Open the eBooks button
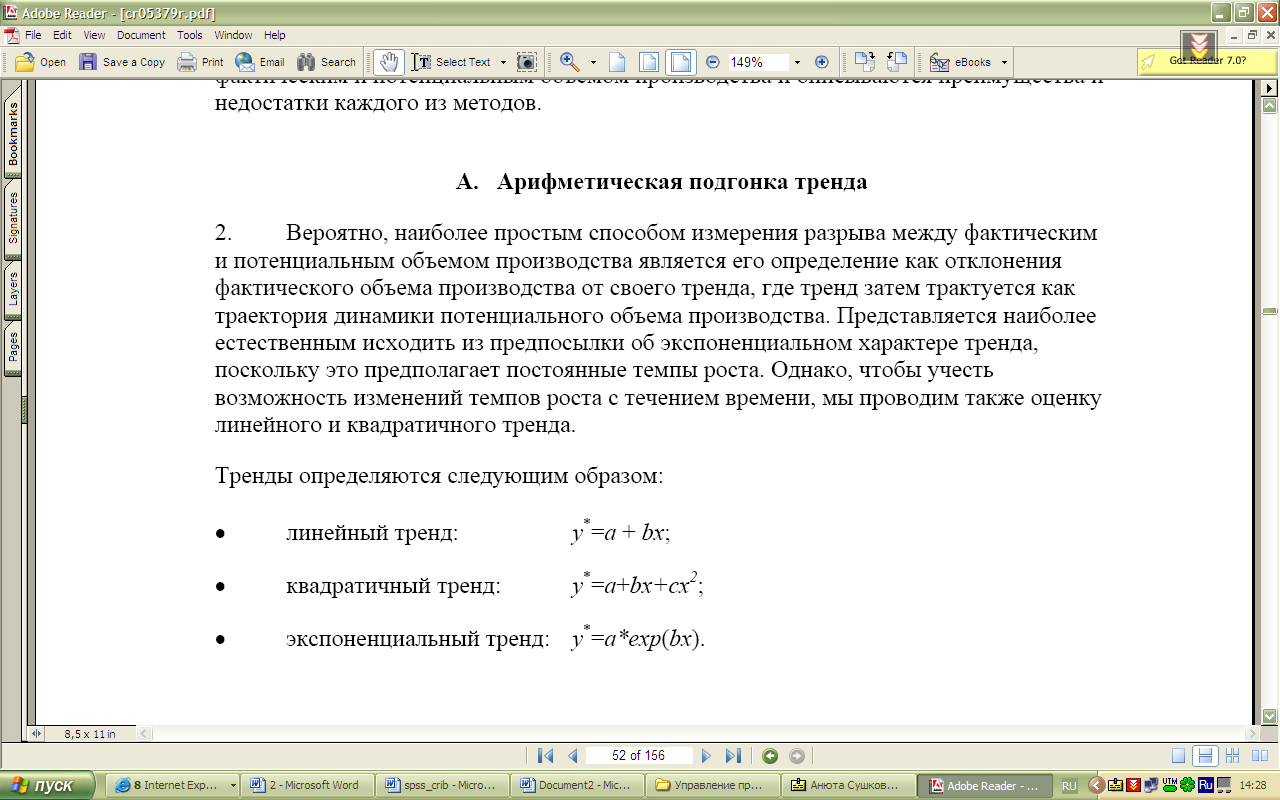Screen dimensions: 1280x800 tap(960, 62)
